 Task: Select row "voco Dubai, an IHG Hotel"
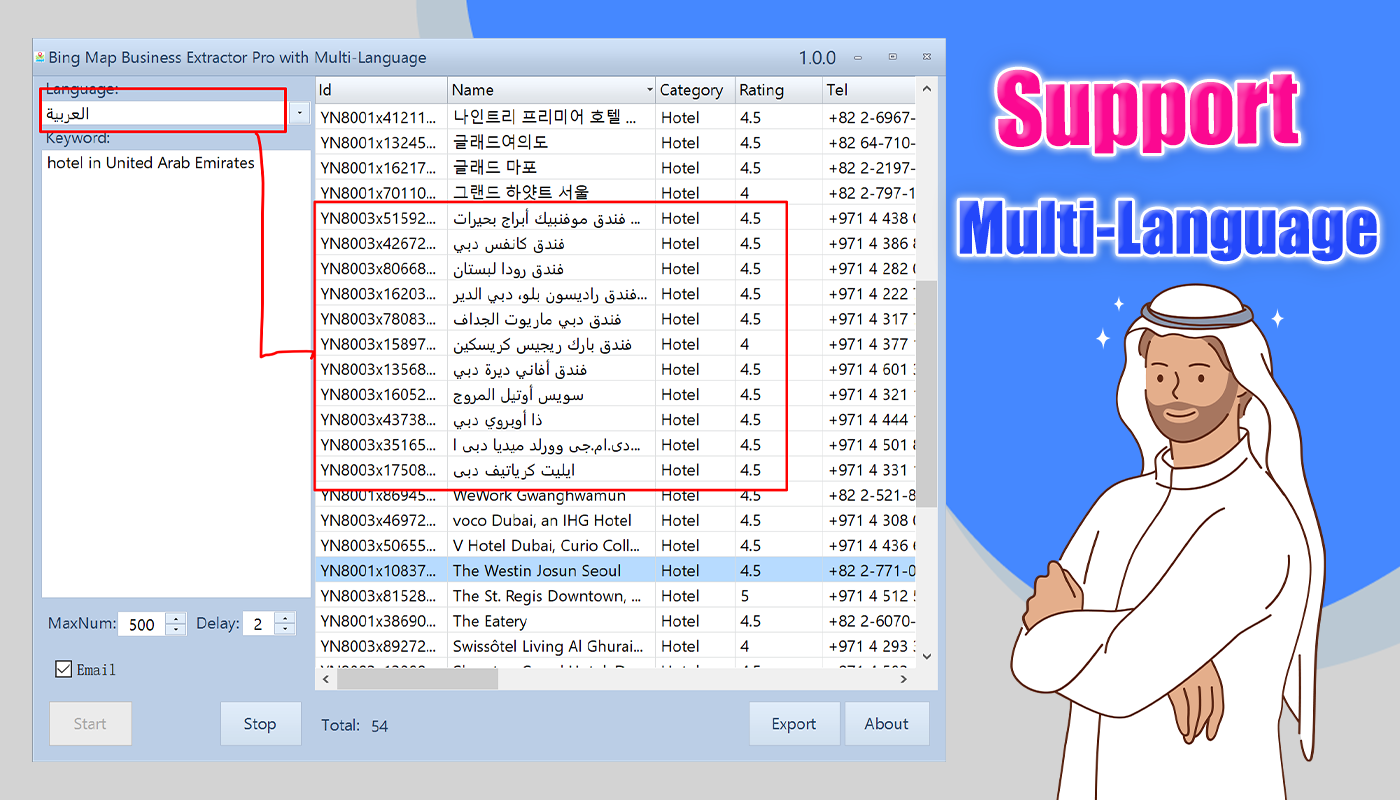coord(615,520)
